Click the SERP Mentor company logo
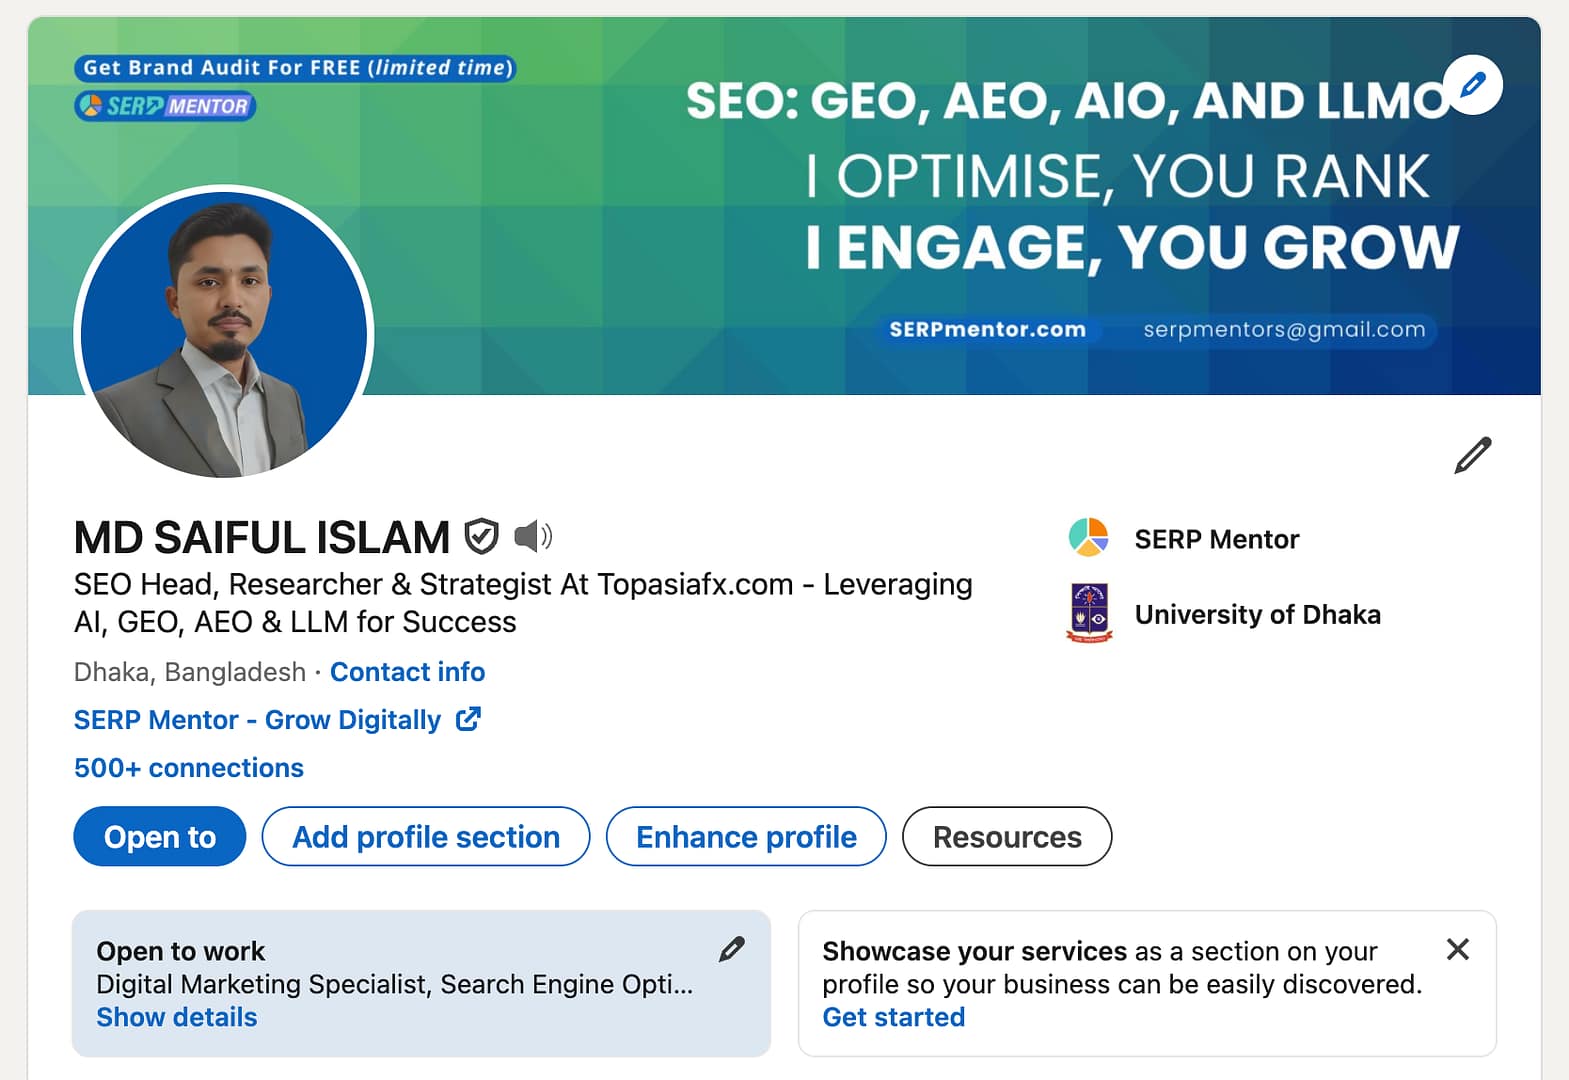Viewport: 1569px width, 1080px height. pyautogui.click(x=1088, y=538)
